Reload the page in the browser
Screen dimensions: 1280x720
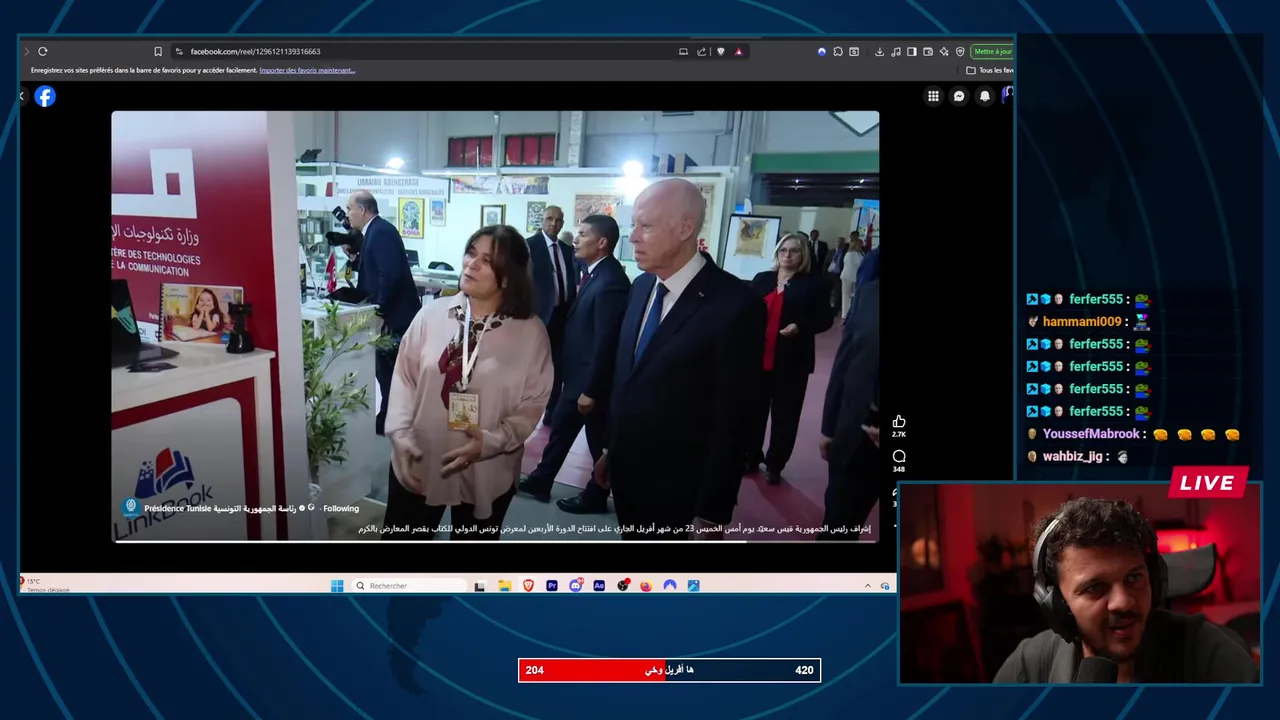click(x=43, y=51)
